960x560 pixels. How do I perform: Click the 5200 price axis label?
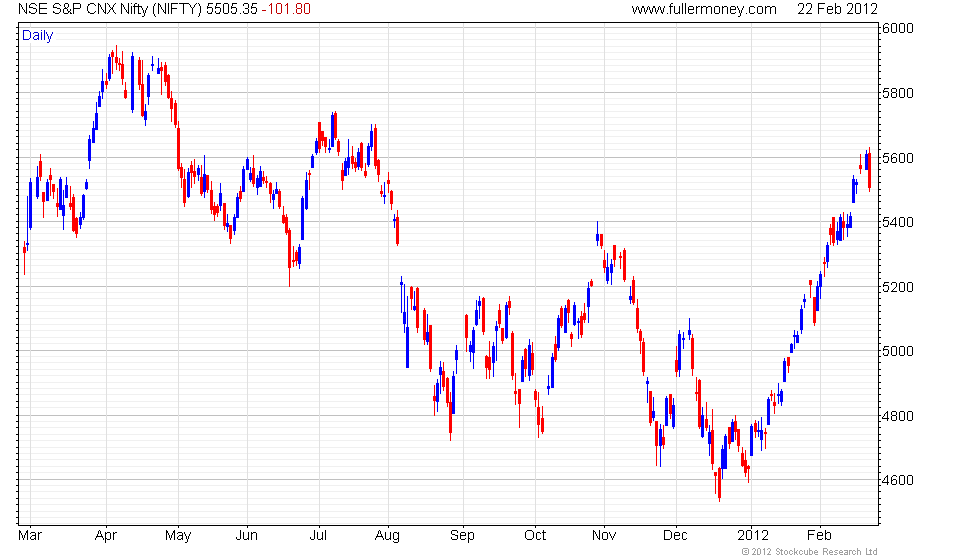click(x=898, y=287)
